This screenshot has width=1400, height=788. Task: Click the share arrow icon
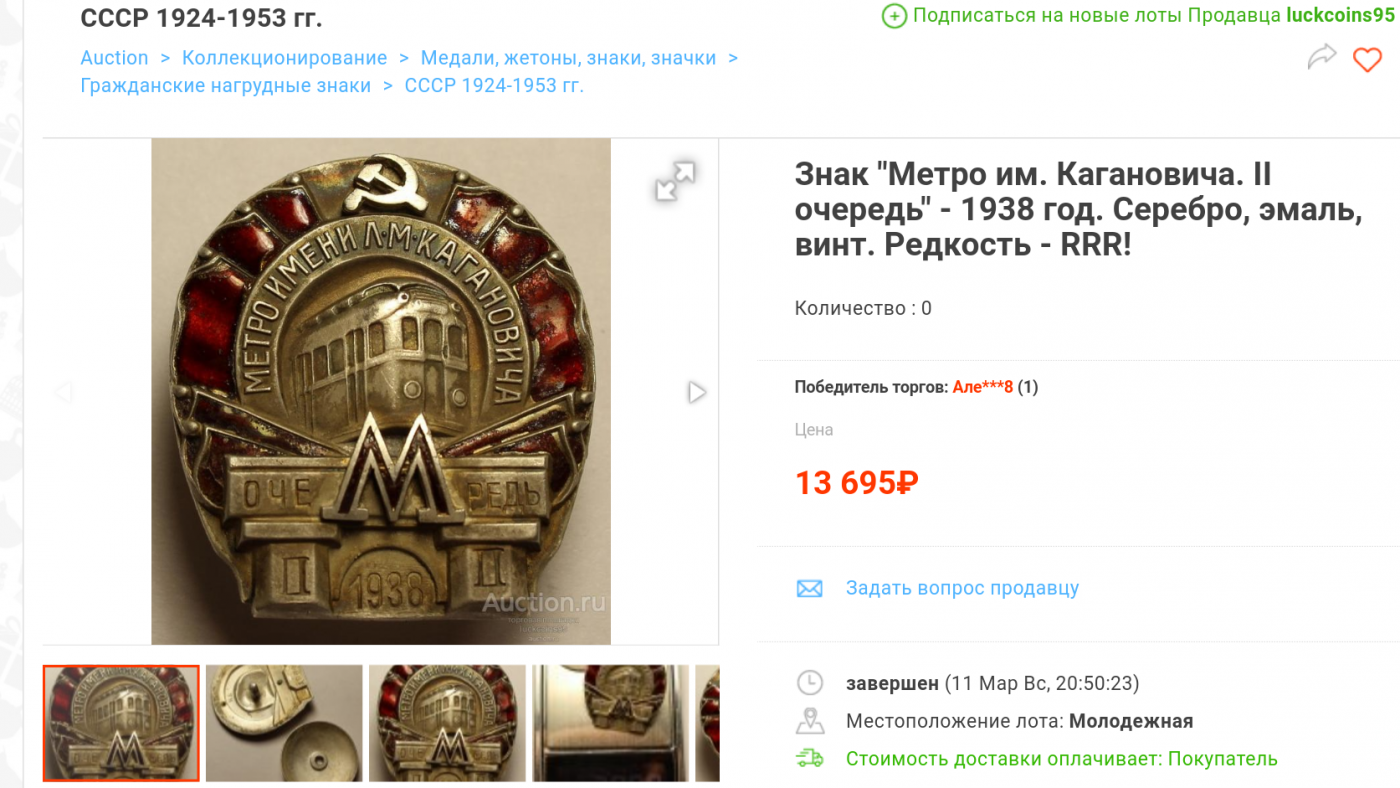(x=1322, y=57)
